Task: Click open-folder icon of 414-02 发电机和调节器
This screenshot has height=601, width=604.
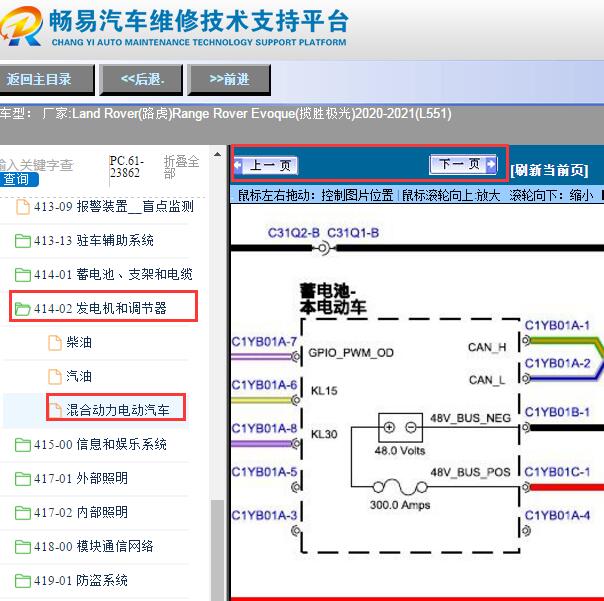Action: click(23, 309)
